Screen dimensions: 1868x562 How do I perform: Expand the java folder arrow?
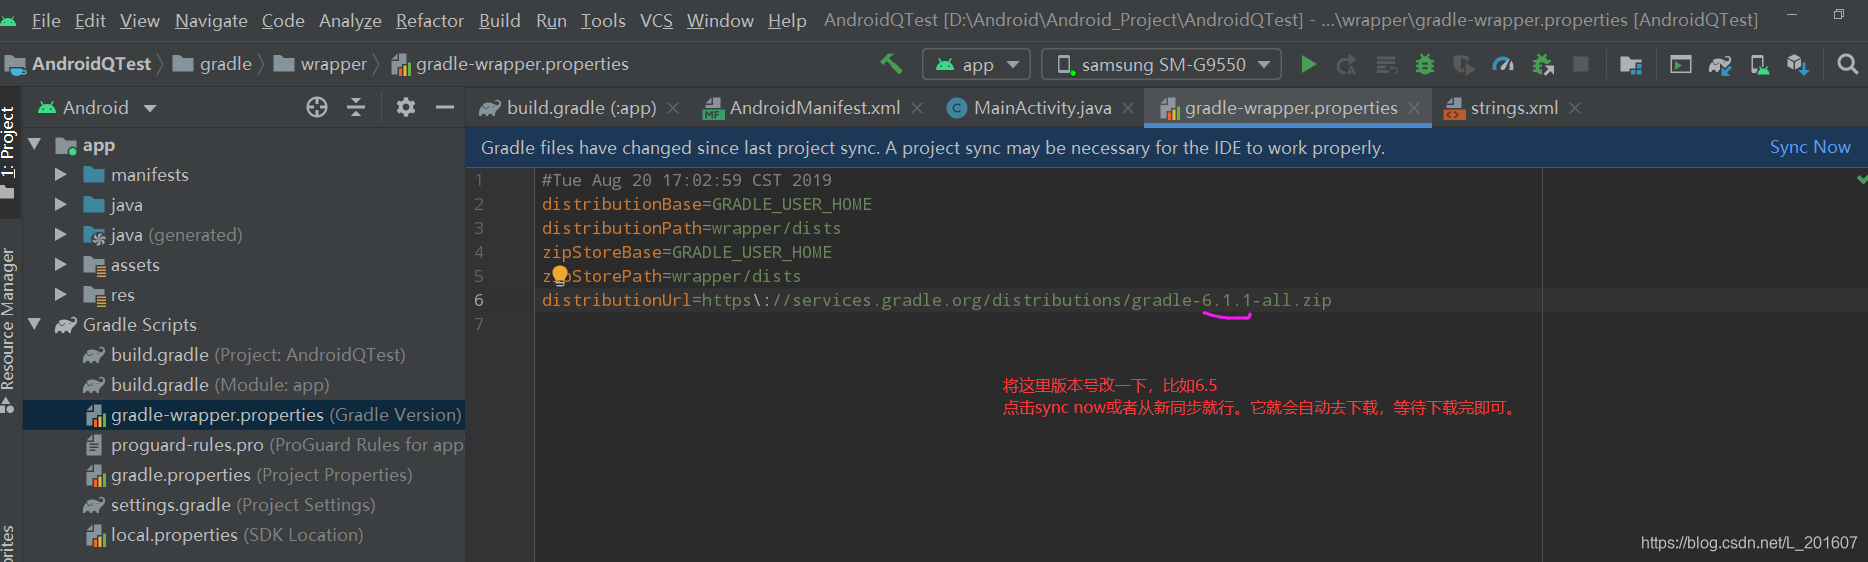coord(60,204)
